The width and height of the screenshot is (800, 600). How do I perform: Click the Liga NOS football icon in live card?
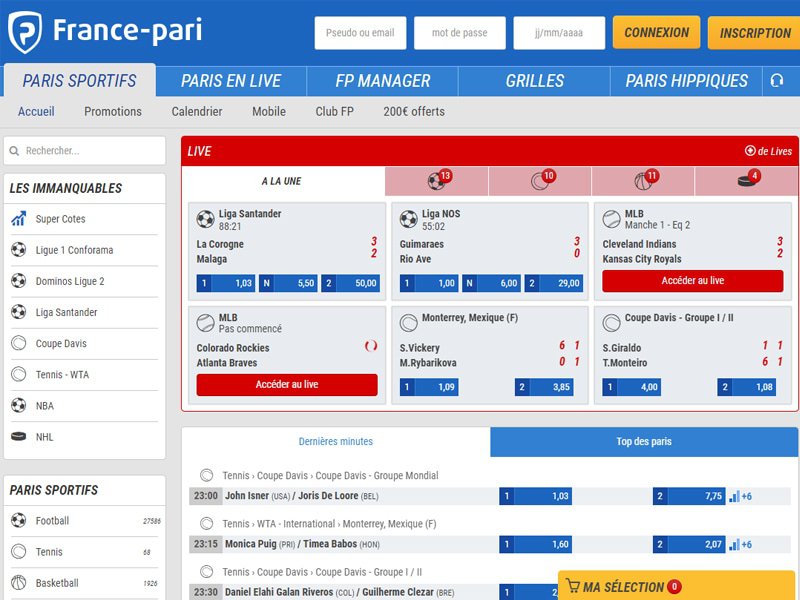409,219
